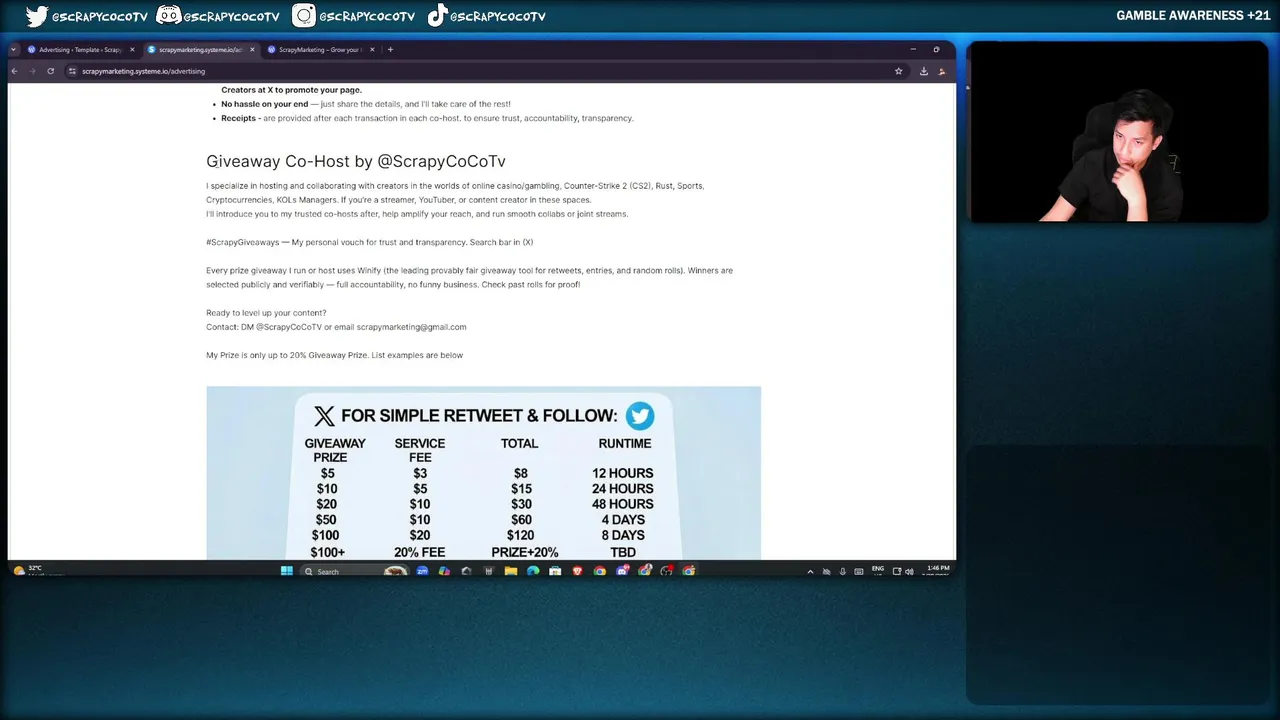Click the microphone tray icon
Screen dimensions: 1280x720
pos(842,572)
